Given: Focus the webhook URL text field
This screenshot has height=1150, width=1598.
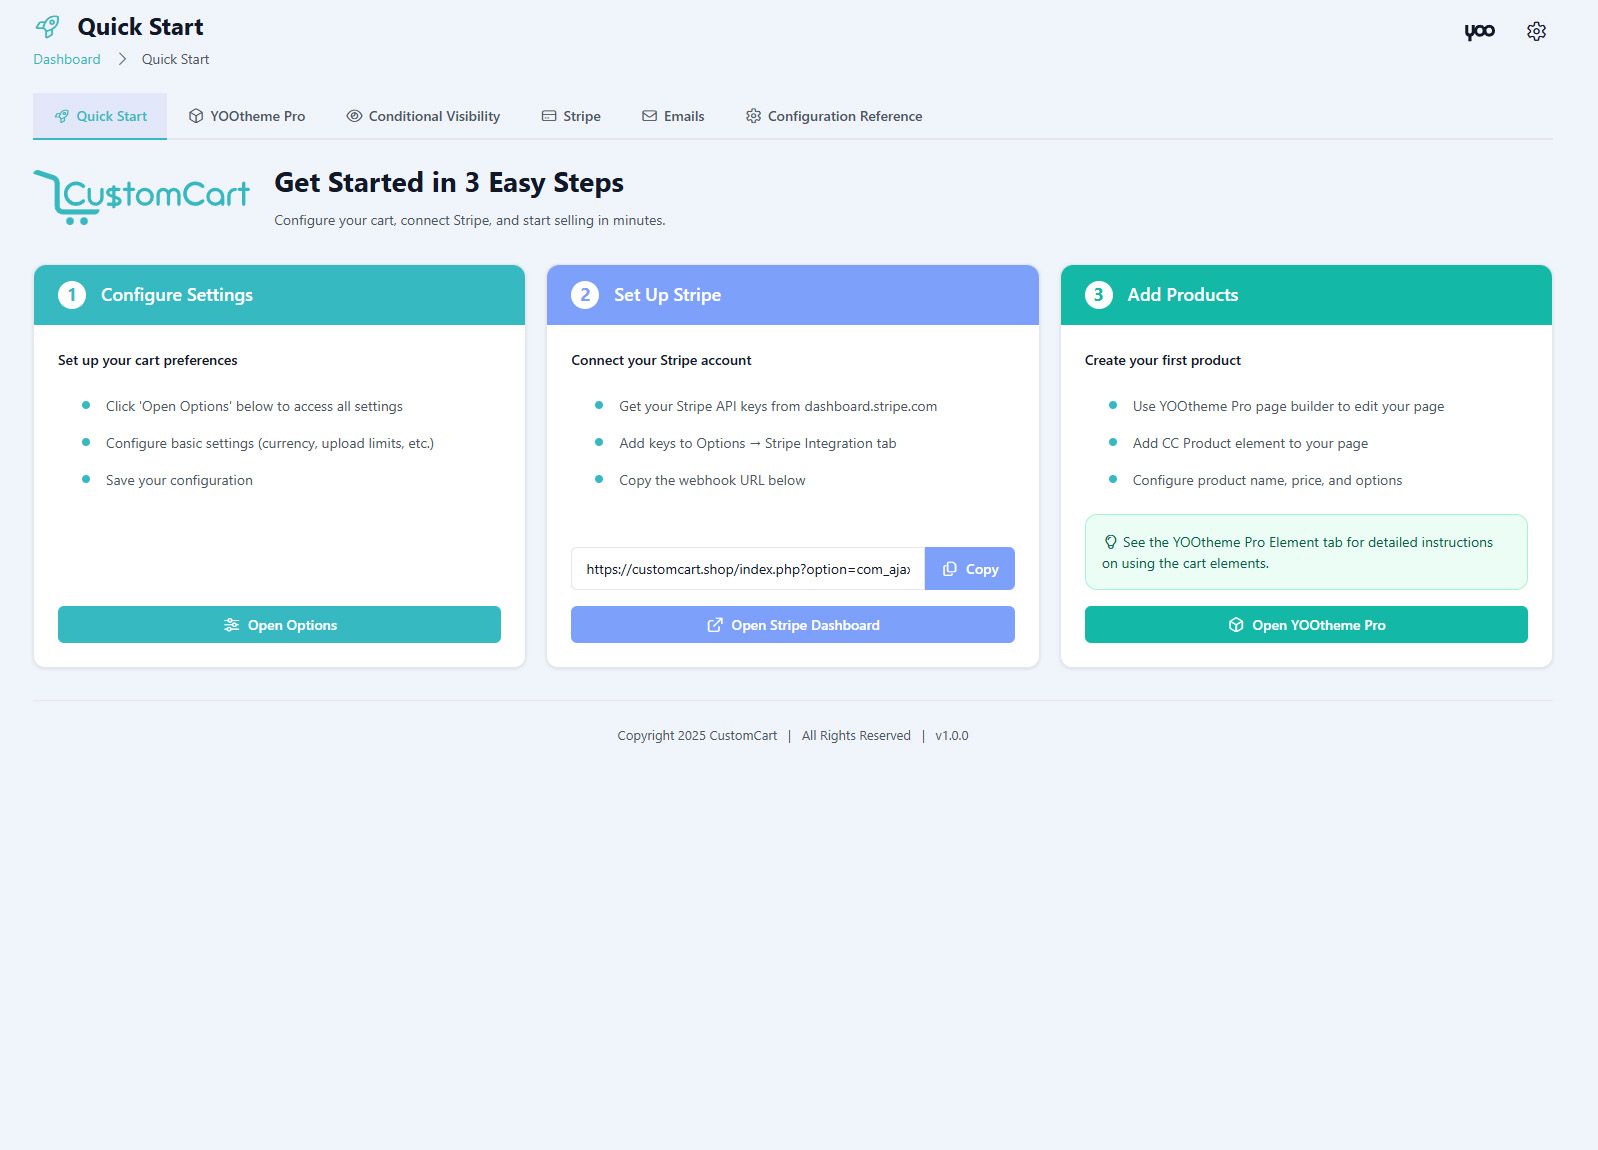Looking at the screenshot, I should 747,569.
